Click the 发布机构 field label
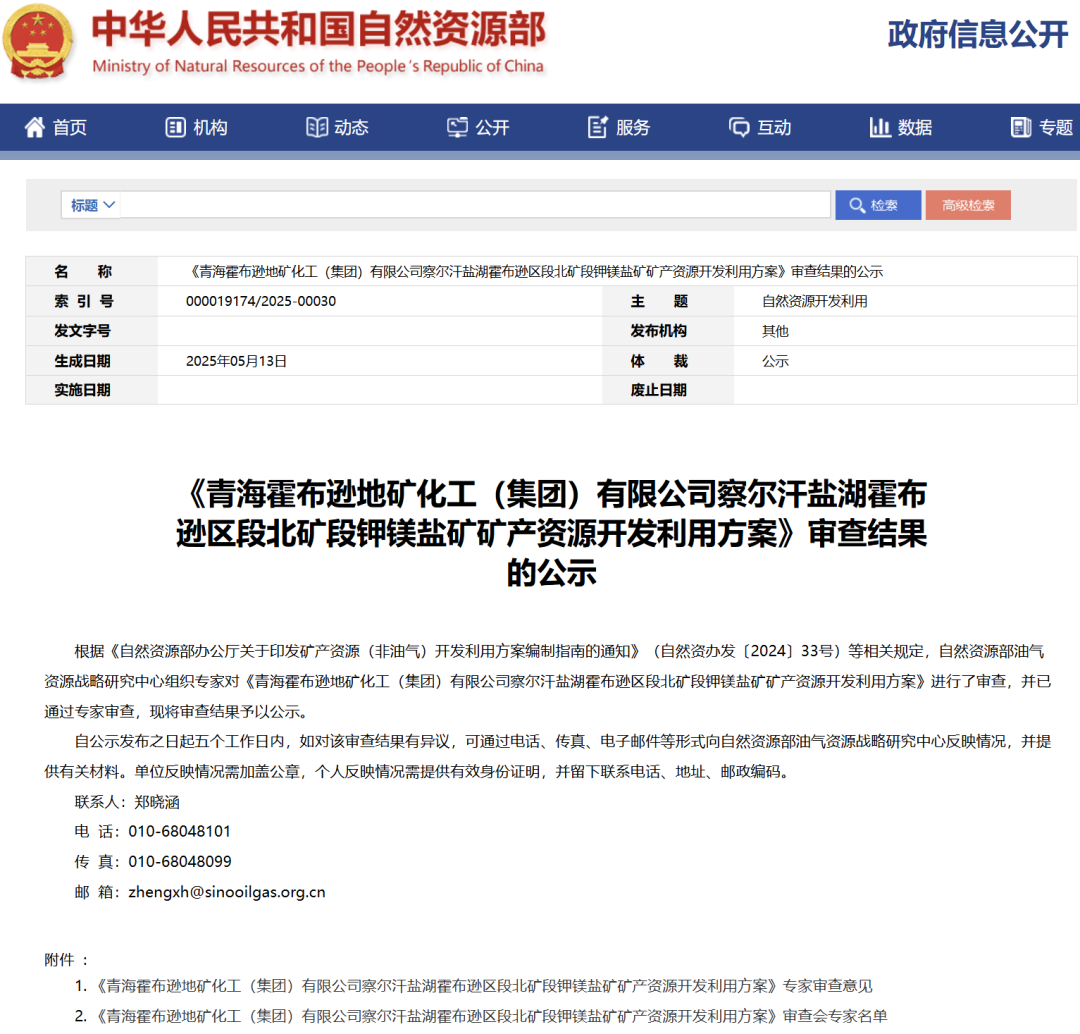This screenshot has width=1080, height=1034. (x=658, y=331)
